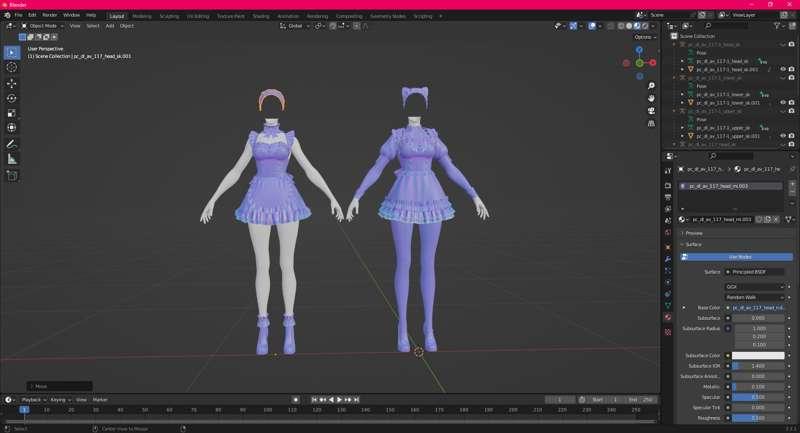800x433 pixels.
Task: Open the Object Data properties tab
Action: (668, 305)
